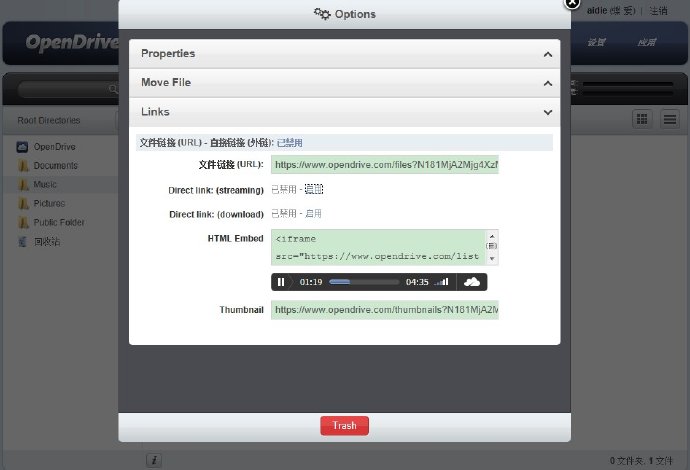The image size is (690, 470).
Task: Close the Options dialog
Action: click(x=572, y=3)
